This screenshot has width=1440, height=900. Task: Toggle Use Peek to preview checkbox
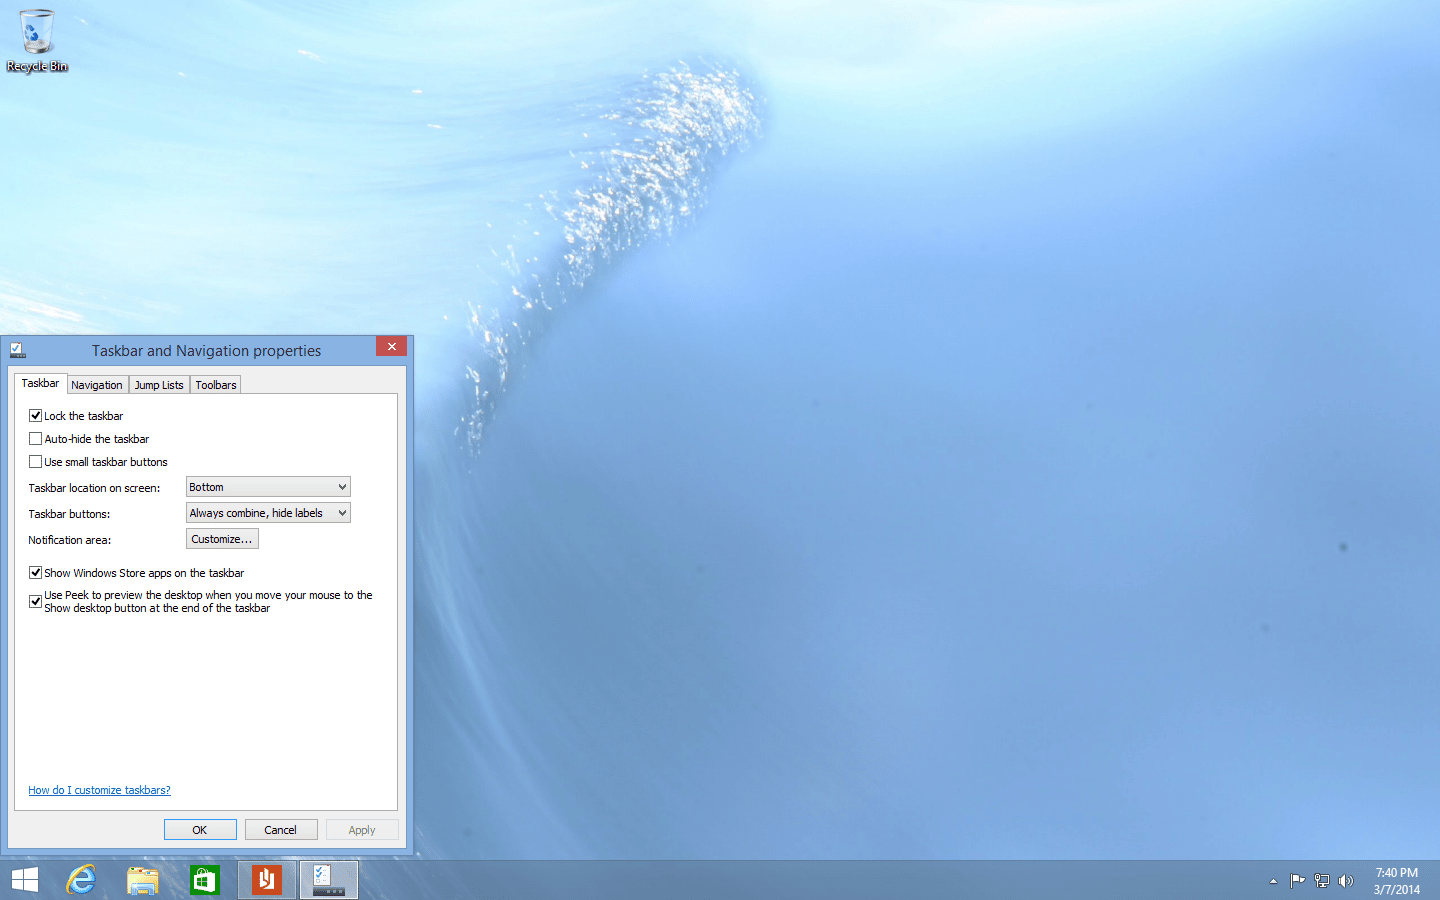tap(35, 601)
